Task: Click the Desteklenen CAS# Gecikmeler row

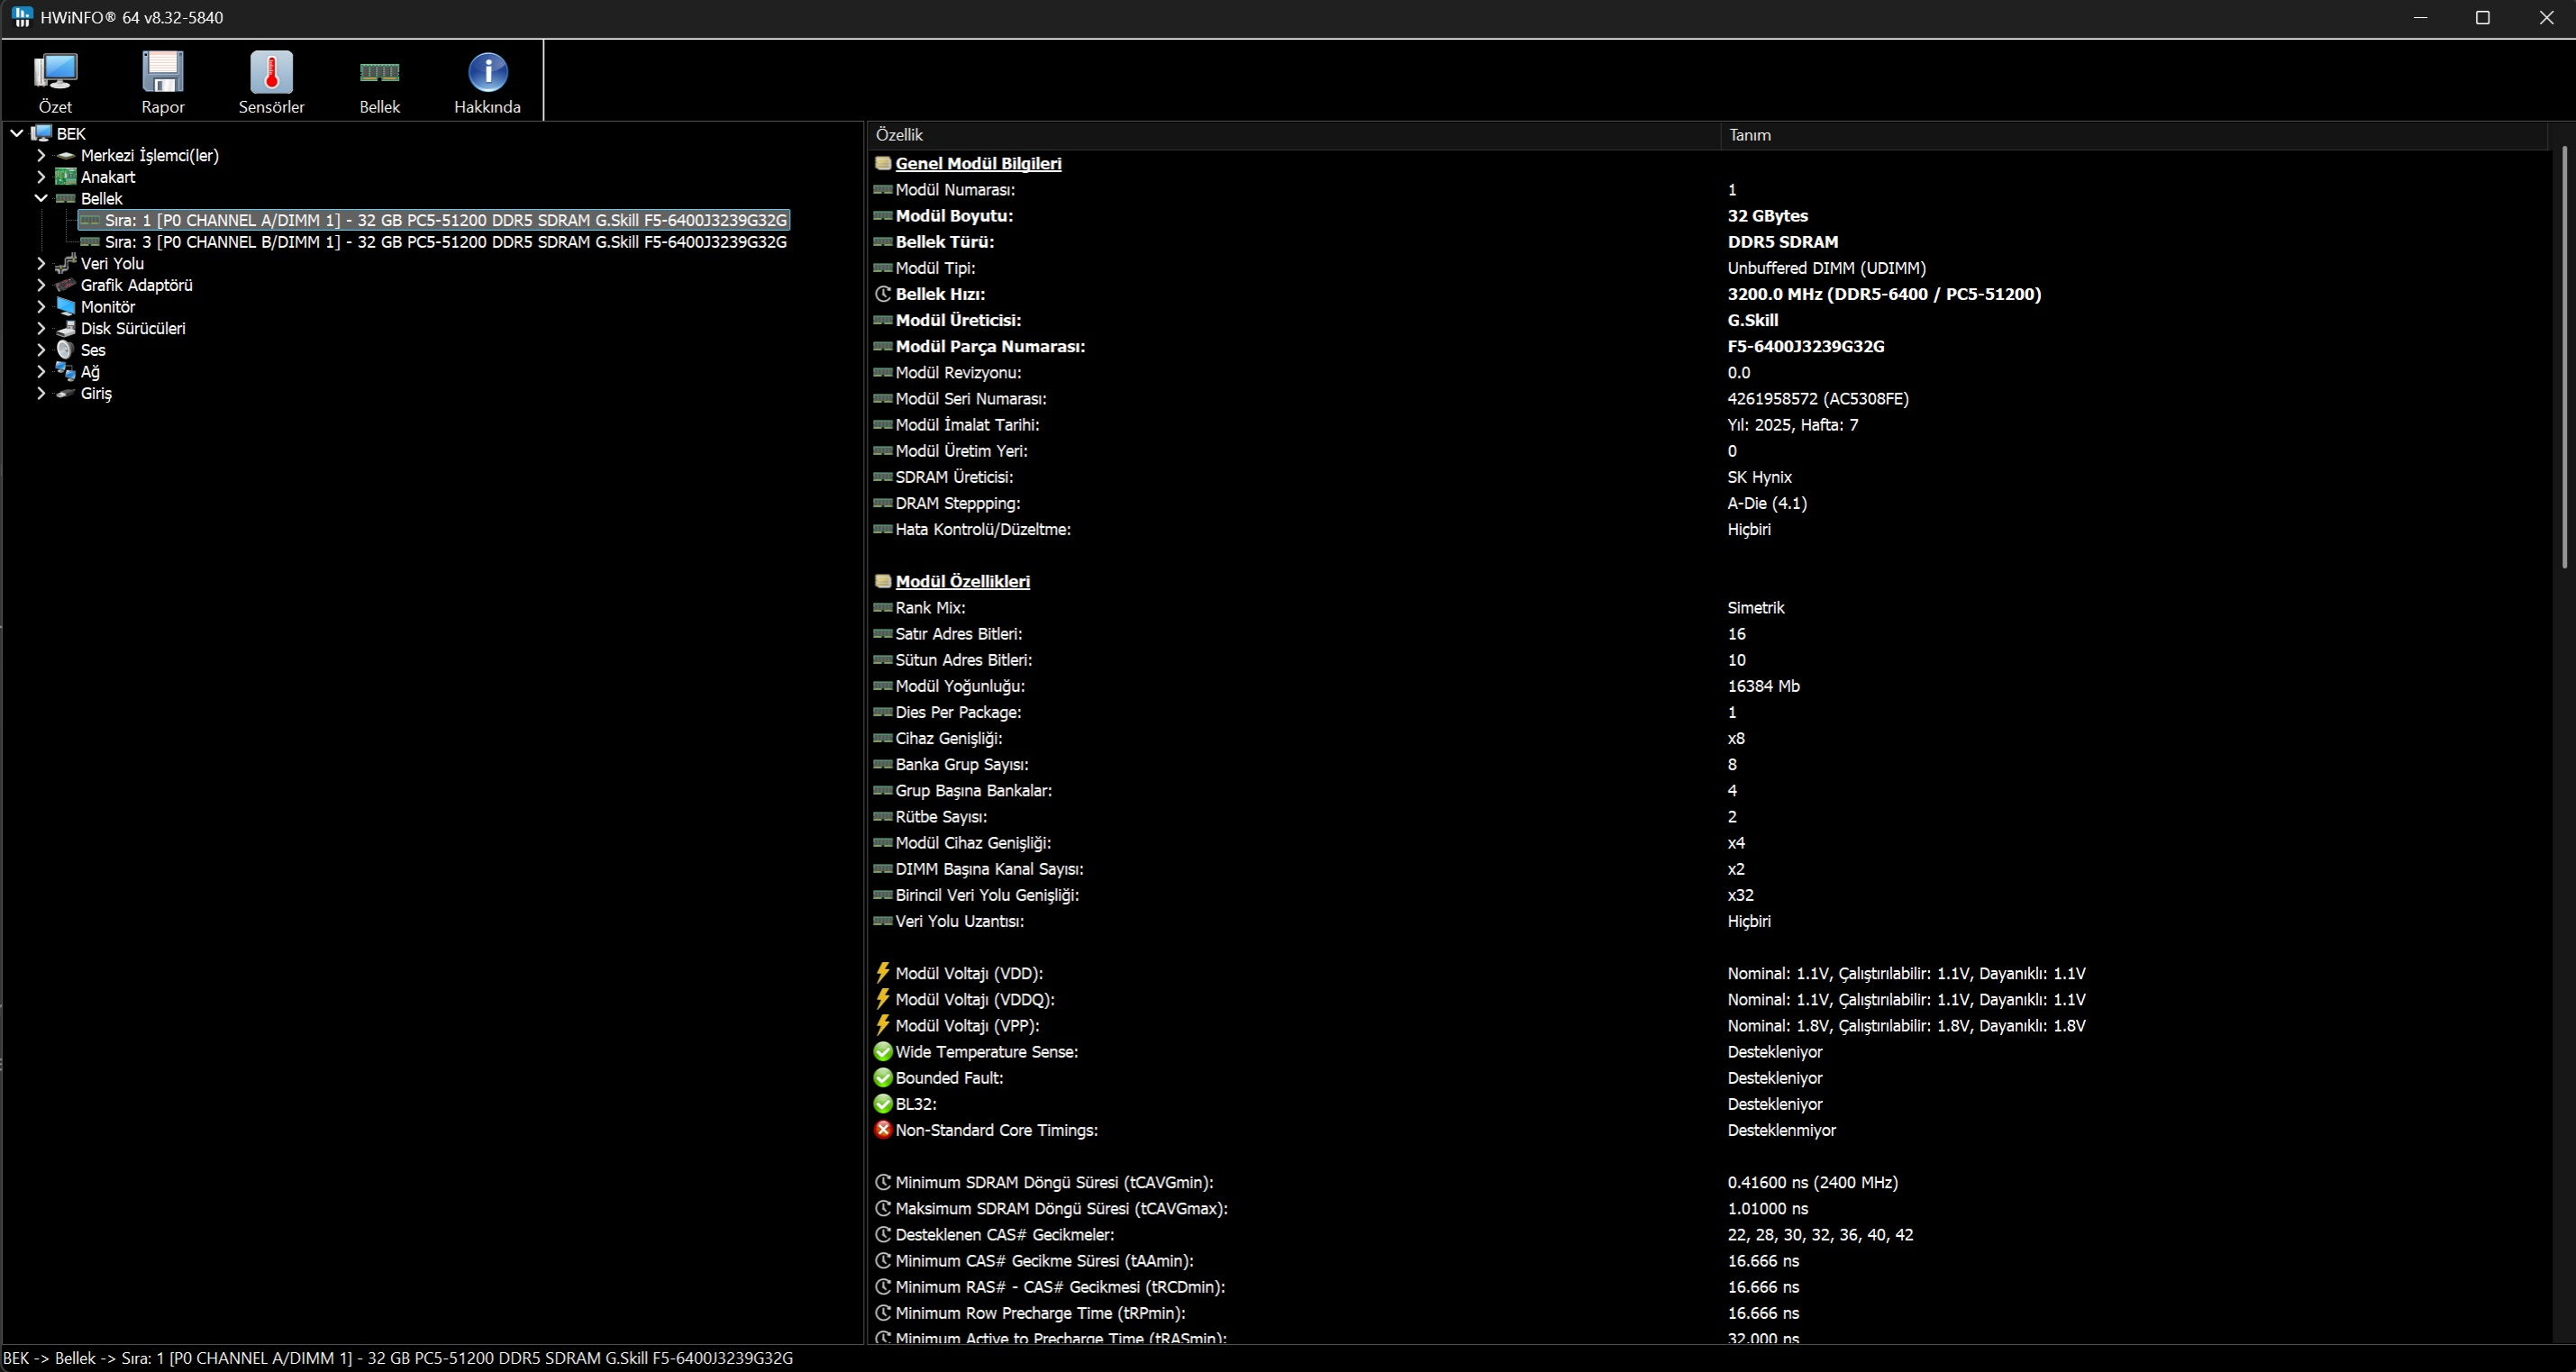Action: (1708, 1235)
